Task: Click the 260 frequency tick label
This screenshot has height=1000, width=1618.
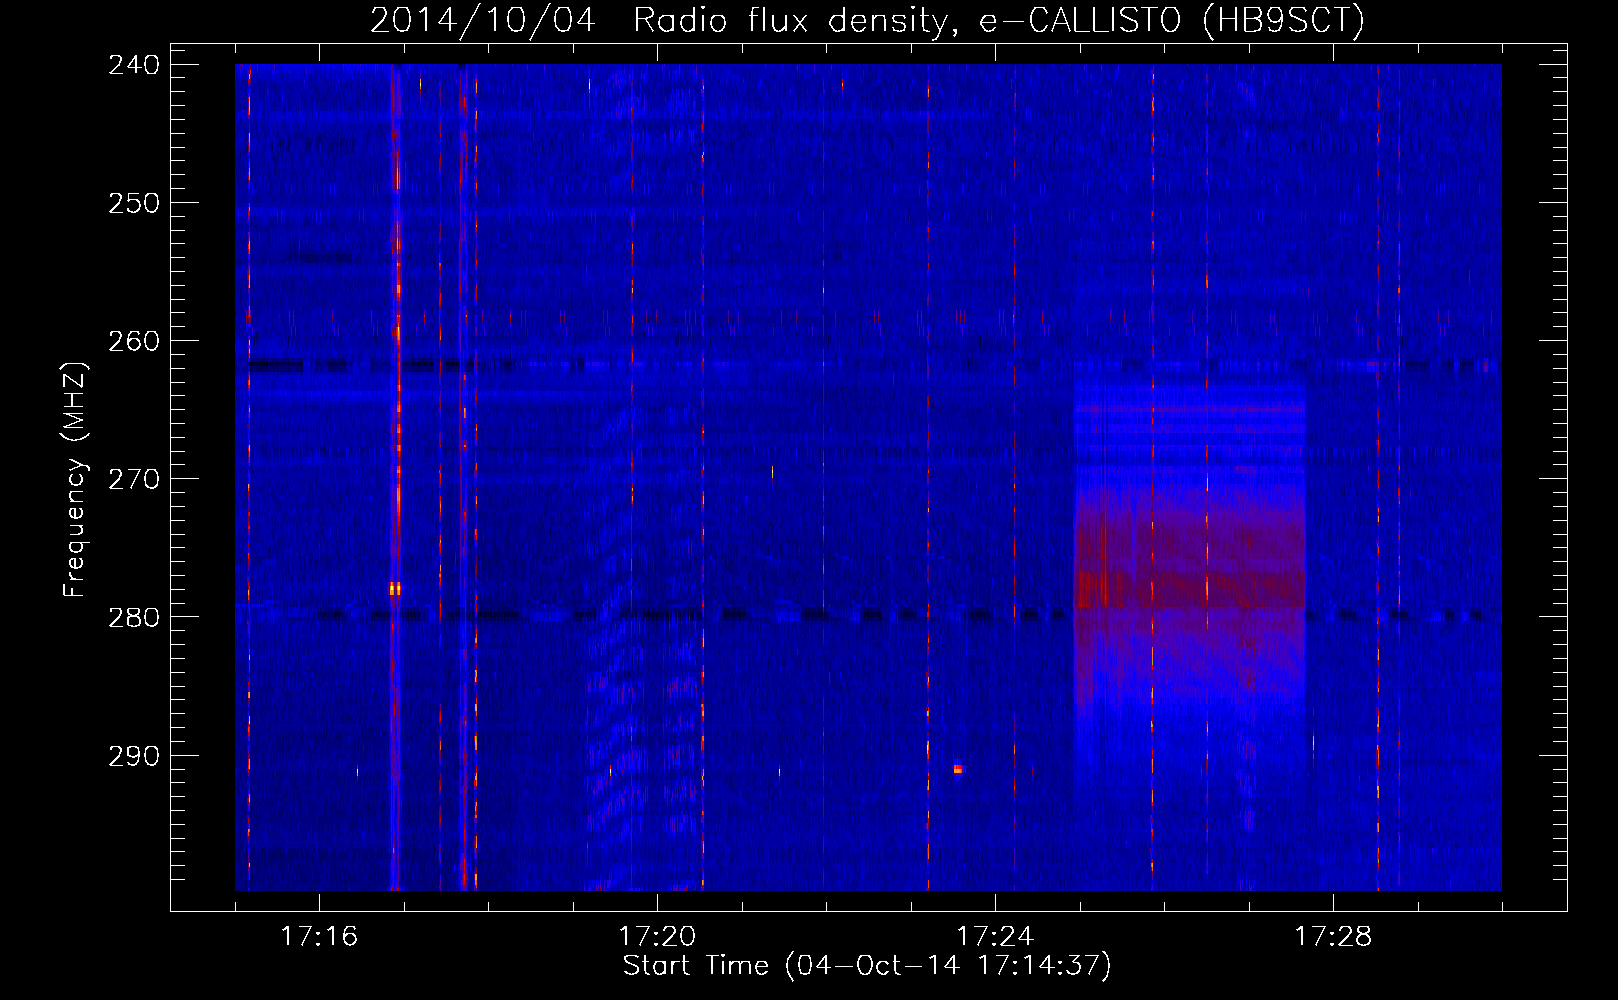Action: coord(134,341)
